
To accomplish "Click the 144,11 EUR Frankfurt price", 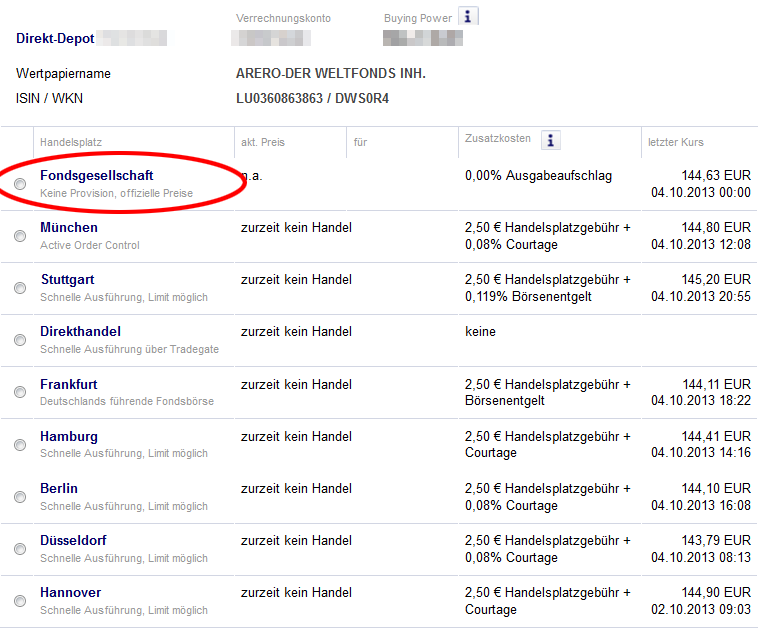I will tap(717, 385).
